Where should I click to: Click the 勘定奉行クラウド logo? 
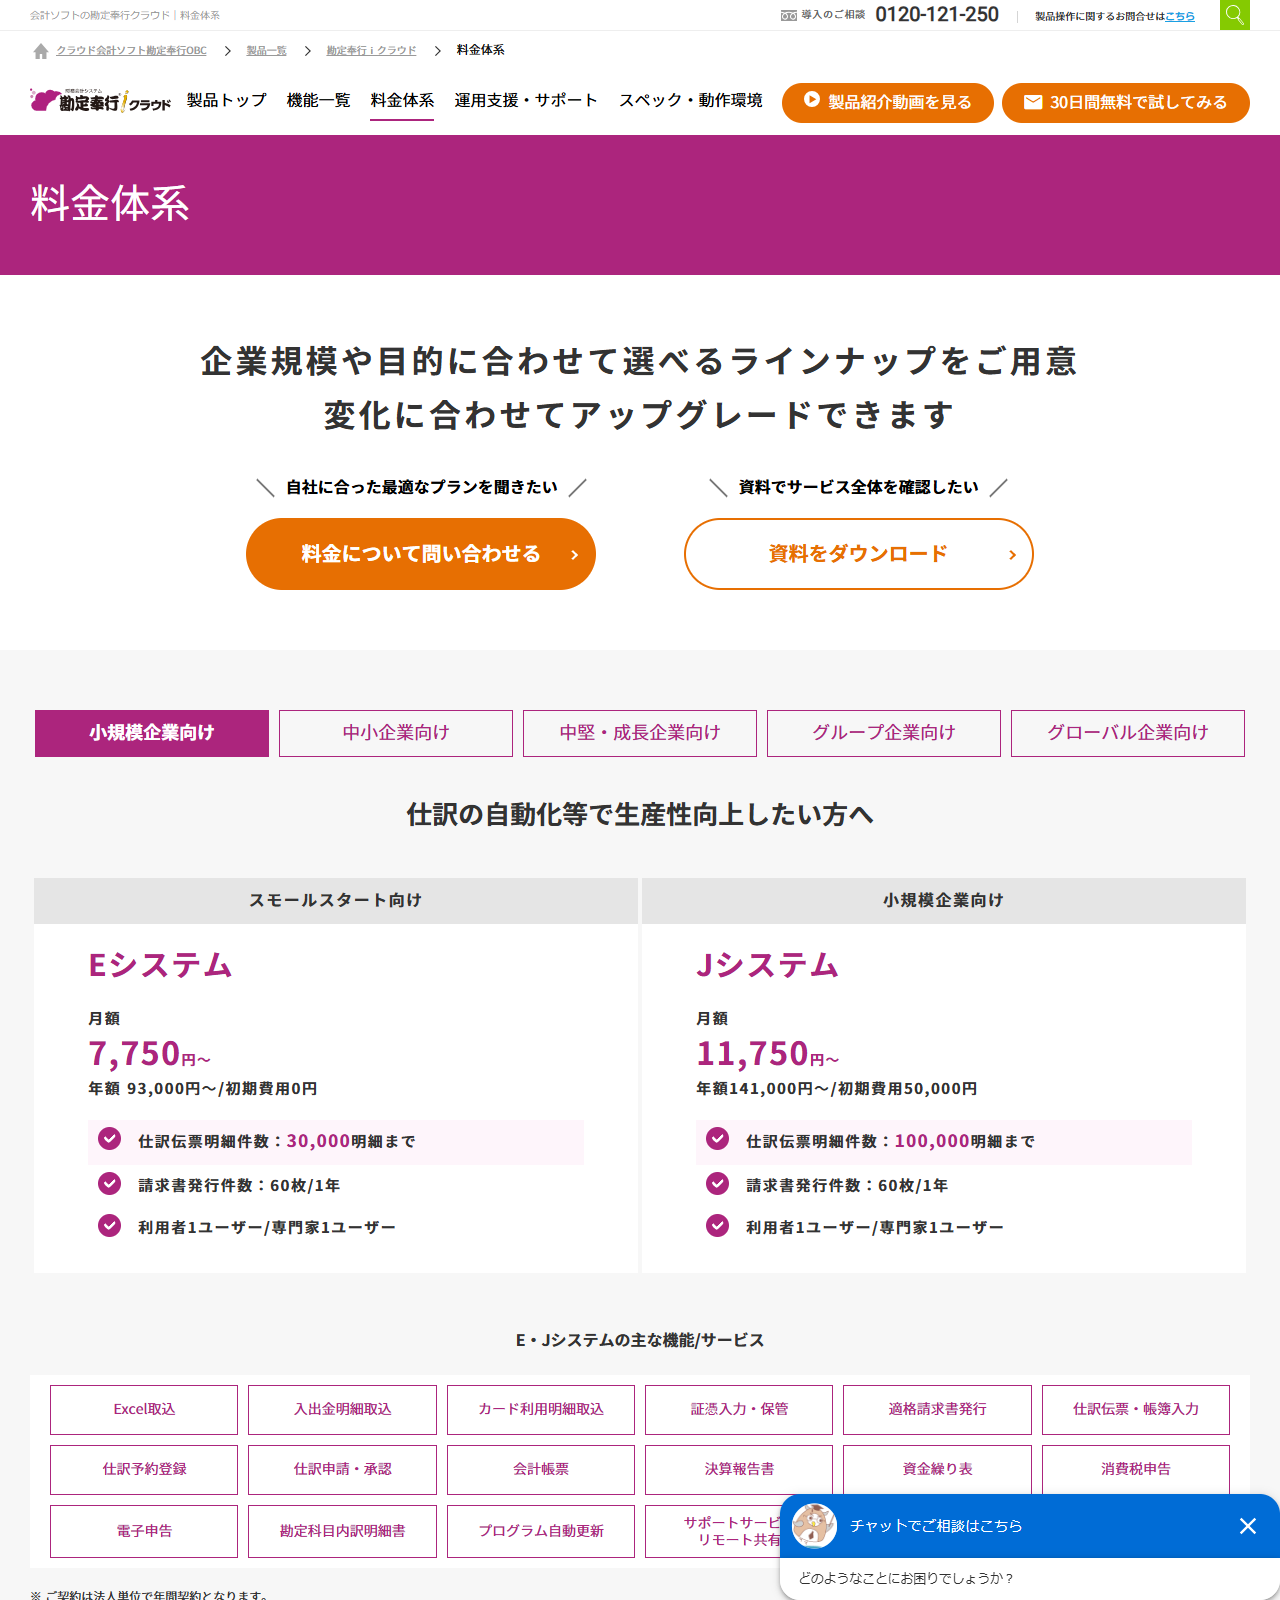point(100,100)
